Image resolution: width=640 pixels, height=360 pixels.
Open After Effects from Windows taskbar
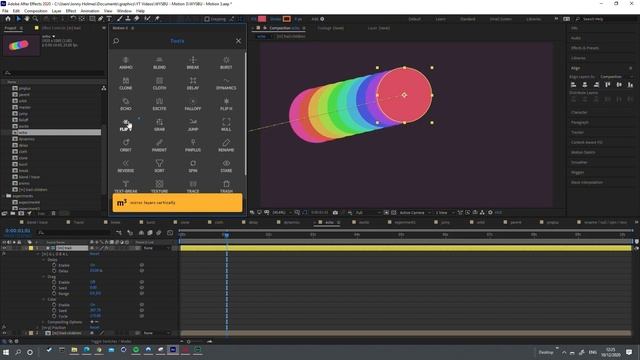[173, 350]
